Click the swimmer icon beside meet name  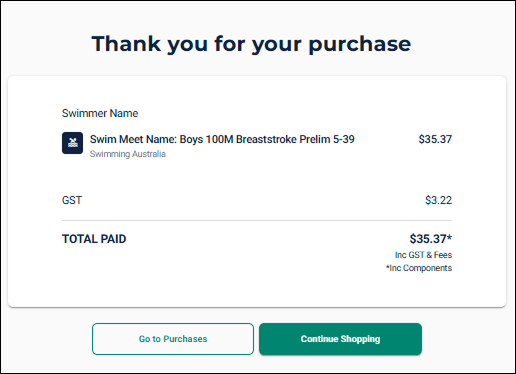tap(72, 143)
